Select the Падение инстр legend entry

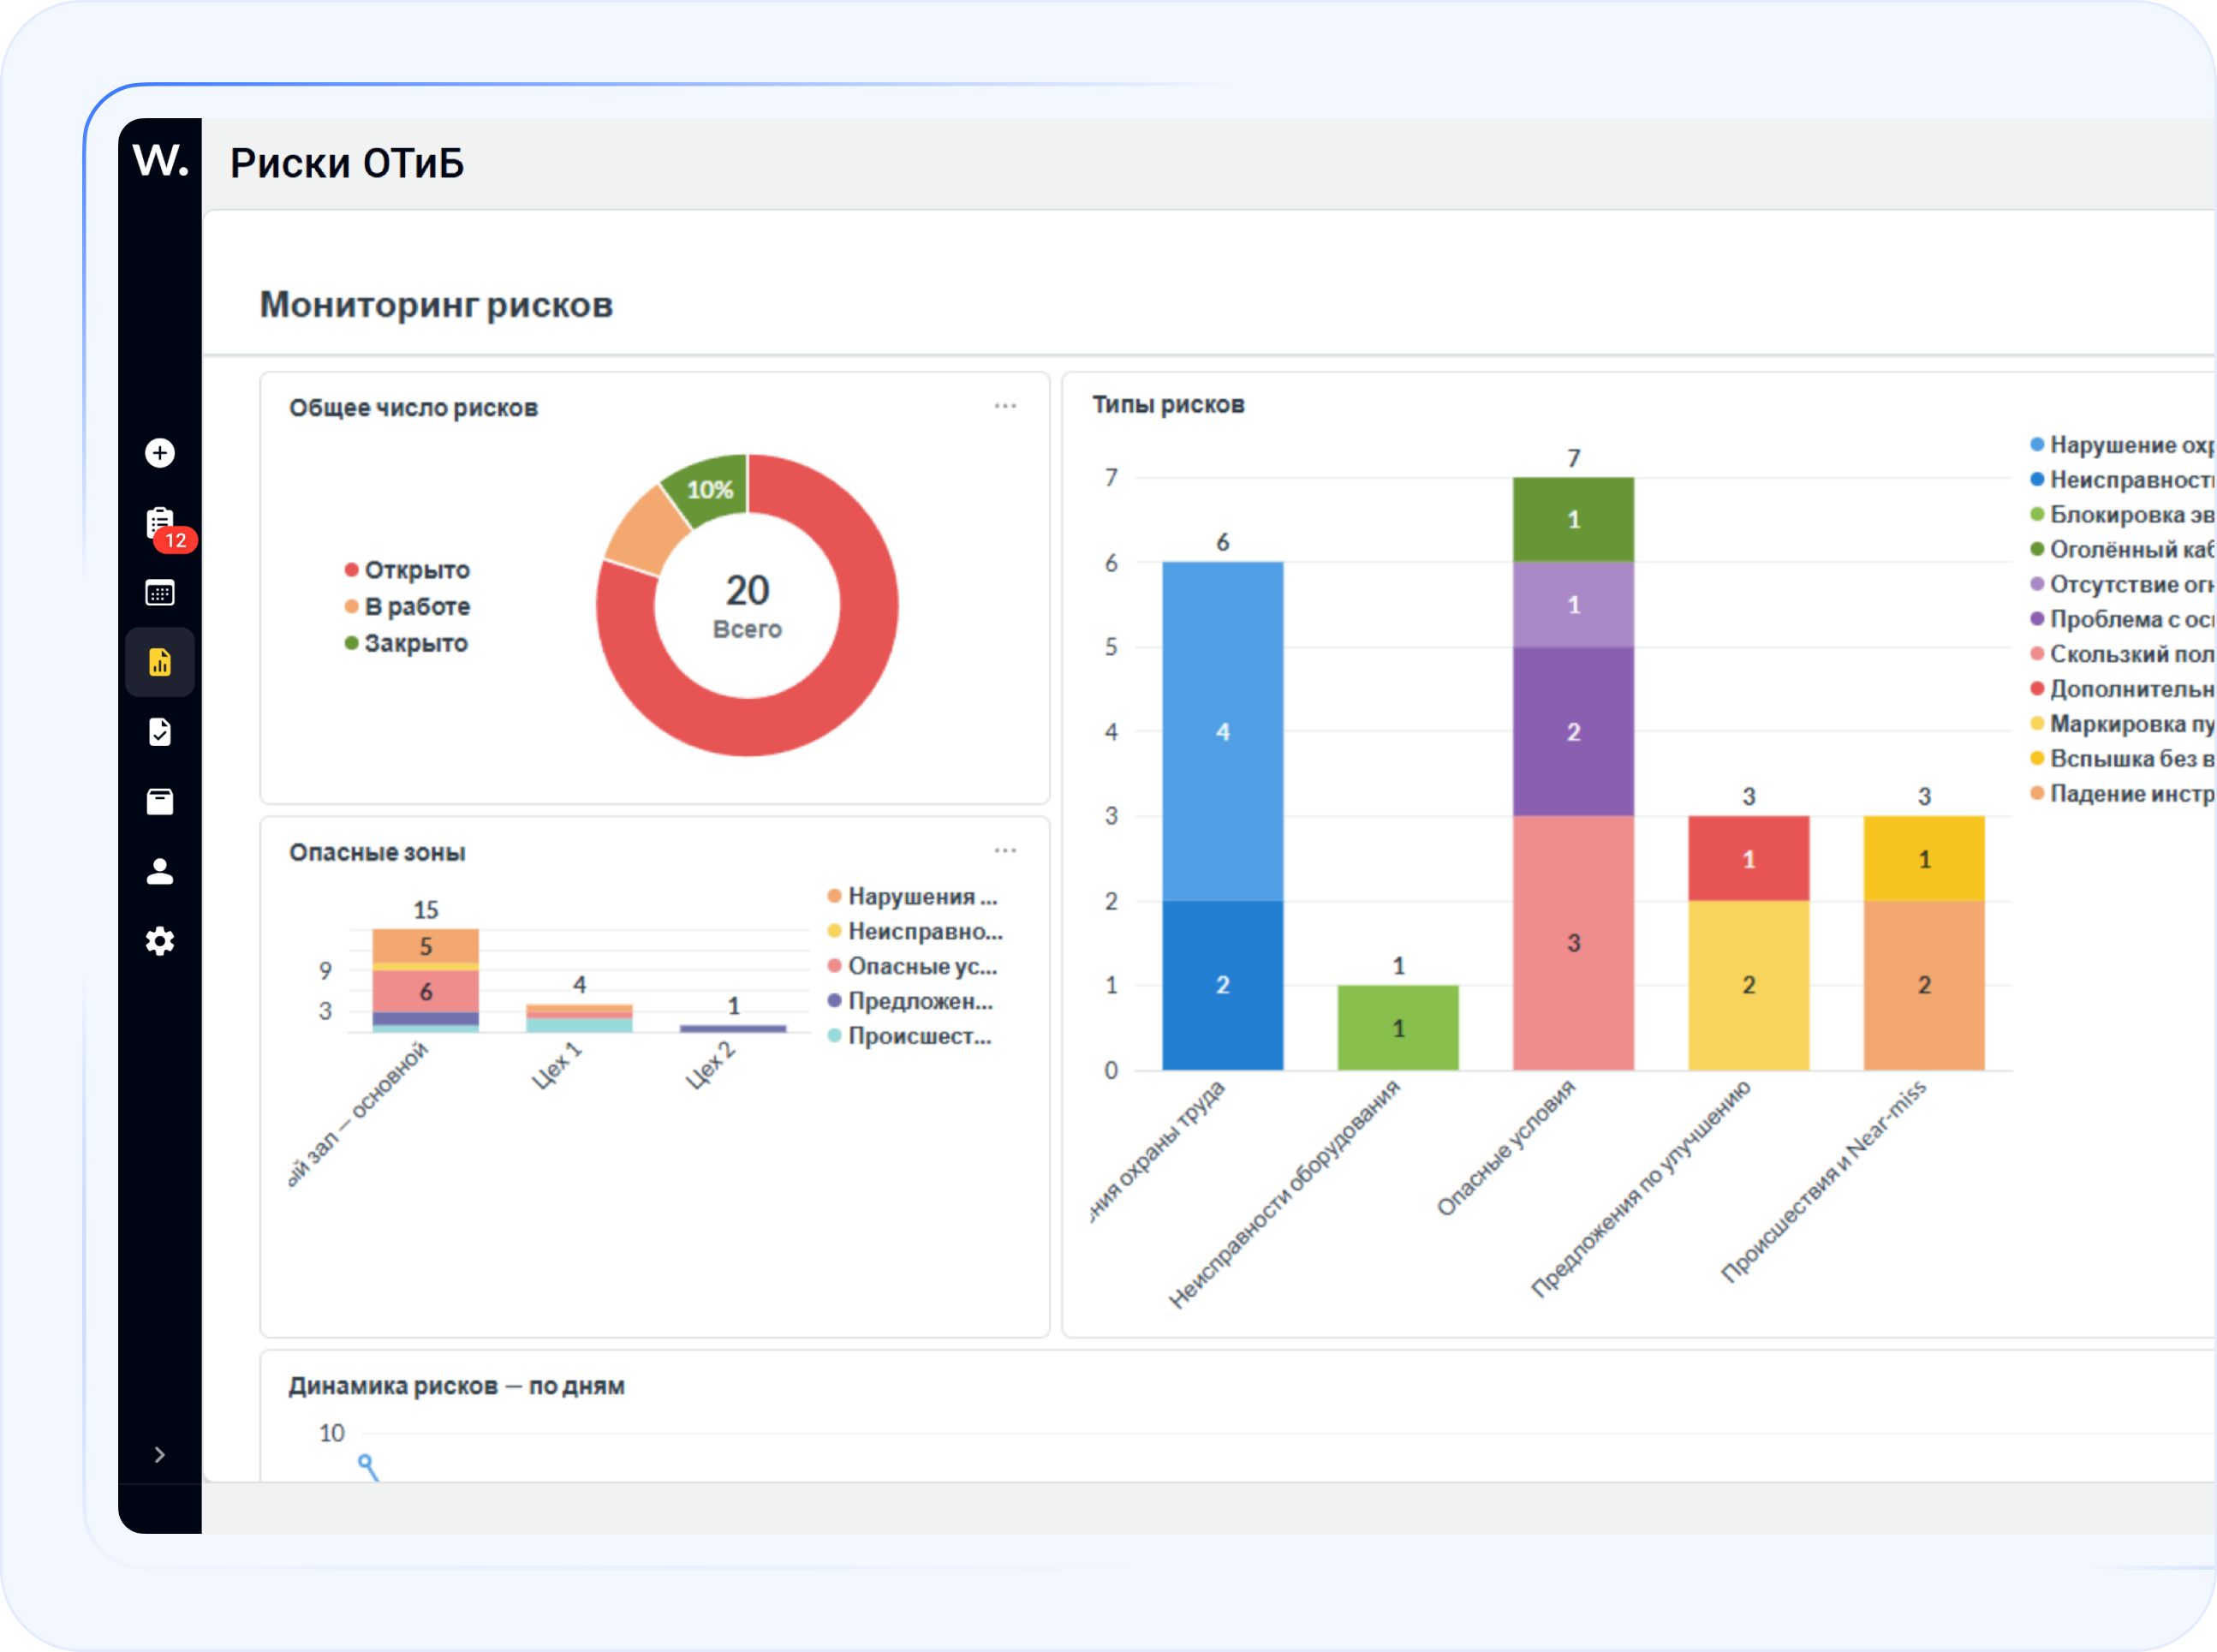click(x=2122, y=794)
